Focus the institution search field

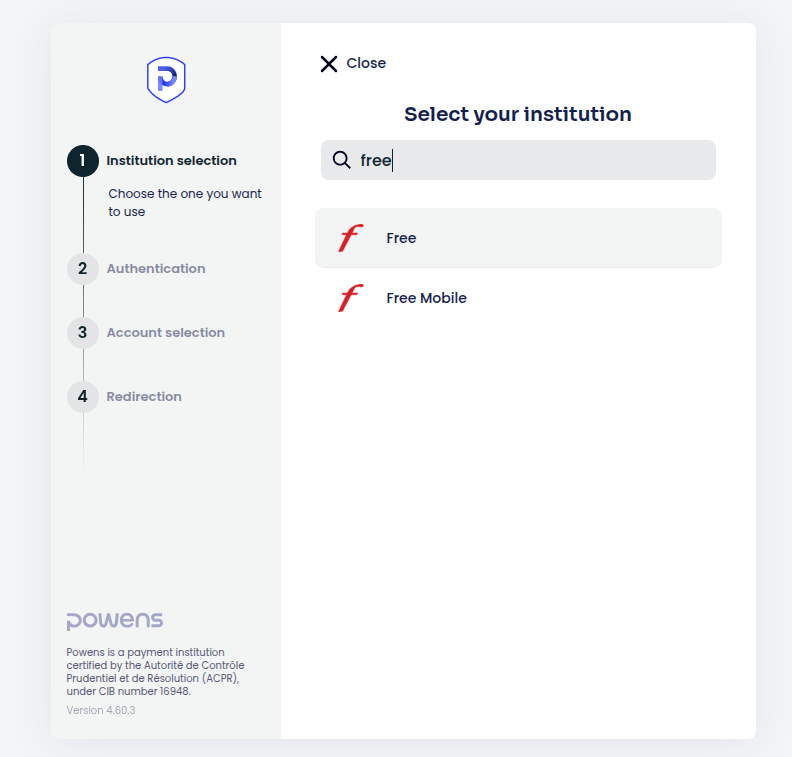(530, 160)
